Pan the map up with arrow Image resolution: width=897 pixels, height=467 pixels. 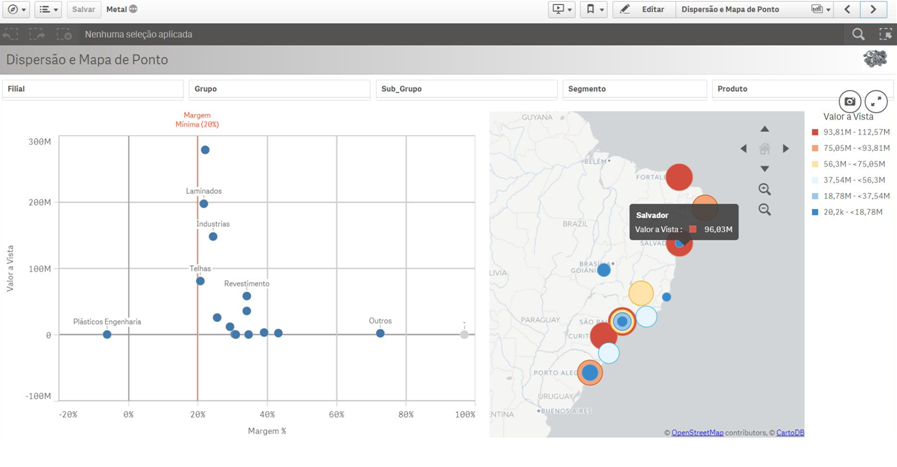(x=764, y=129)
